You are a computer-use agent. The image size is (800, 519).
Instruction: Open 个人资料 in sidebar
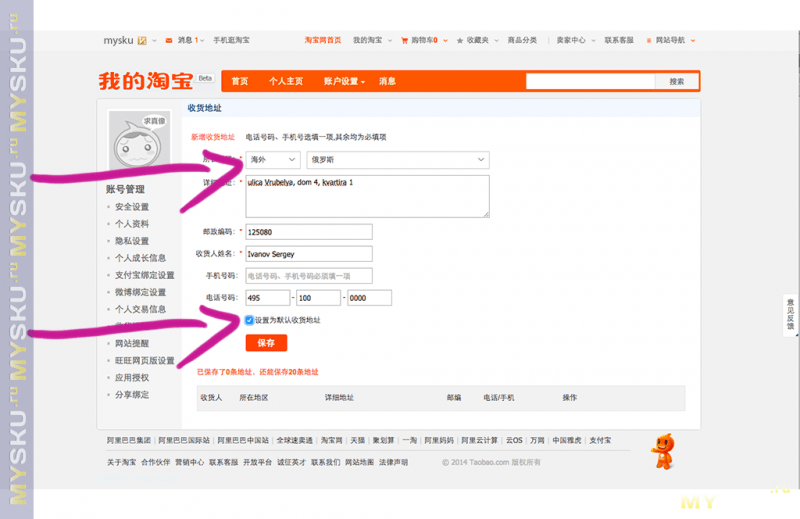click(x=132, y=224)
